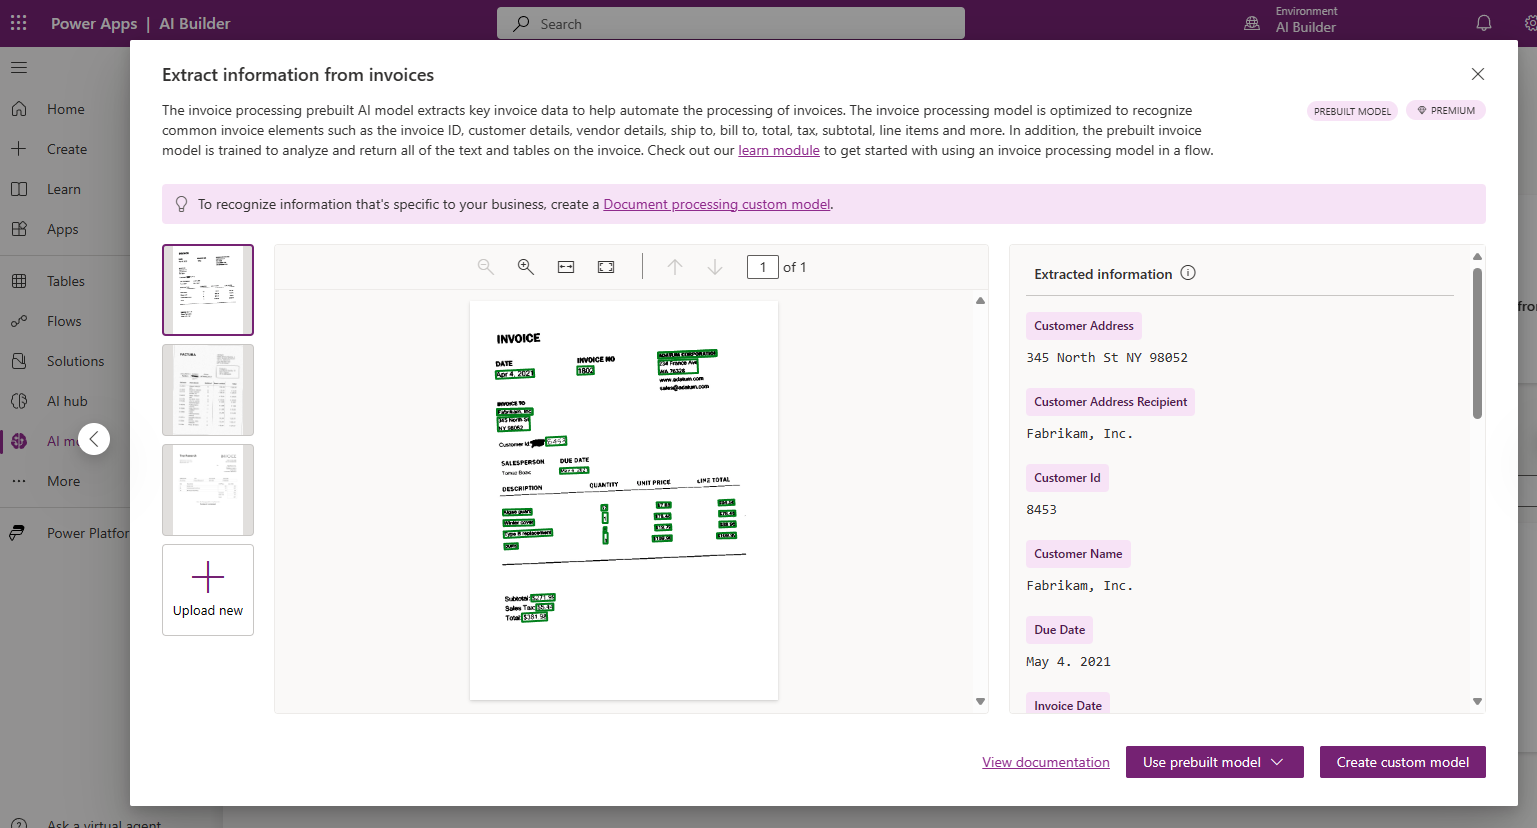Click the extracted information scrollbar
1537x828 pixels.
point(1477,343)
